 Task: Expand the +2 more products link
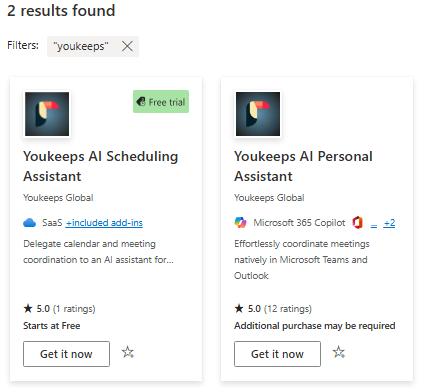(389, 223)
